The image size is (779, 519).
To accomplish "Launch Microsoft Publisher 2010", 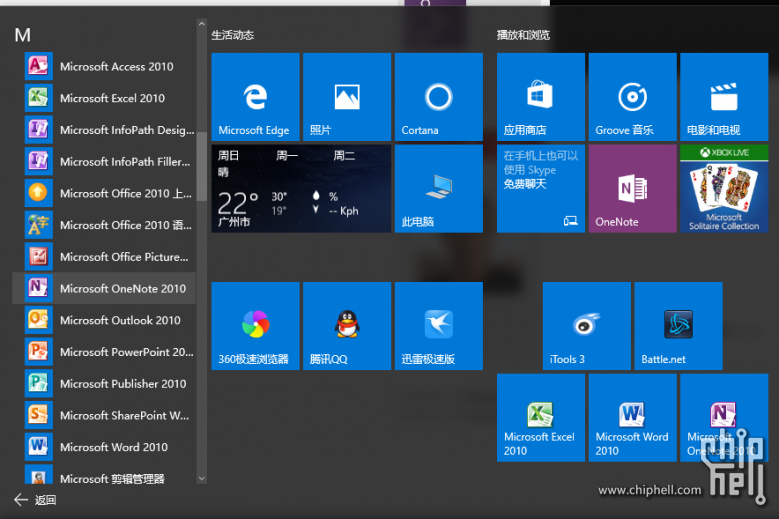I will click(104, 383).
